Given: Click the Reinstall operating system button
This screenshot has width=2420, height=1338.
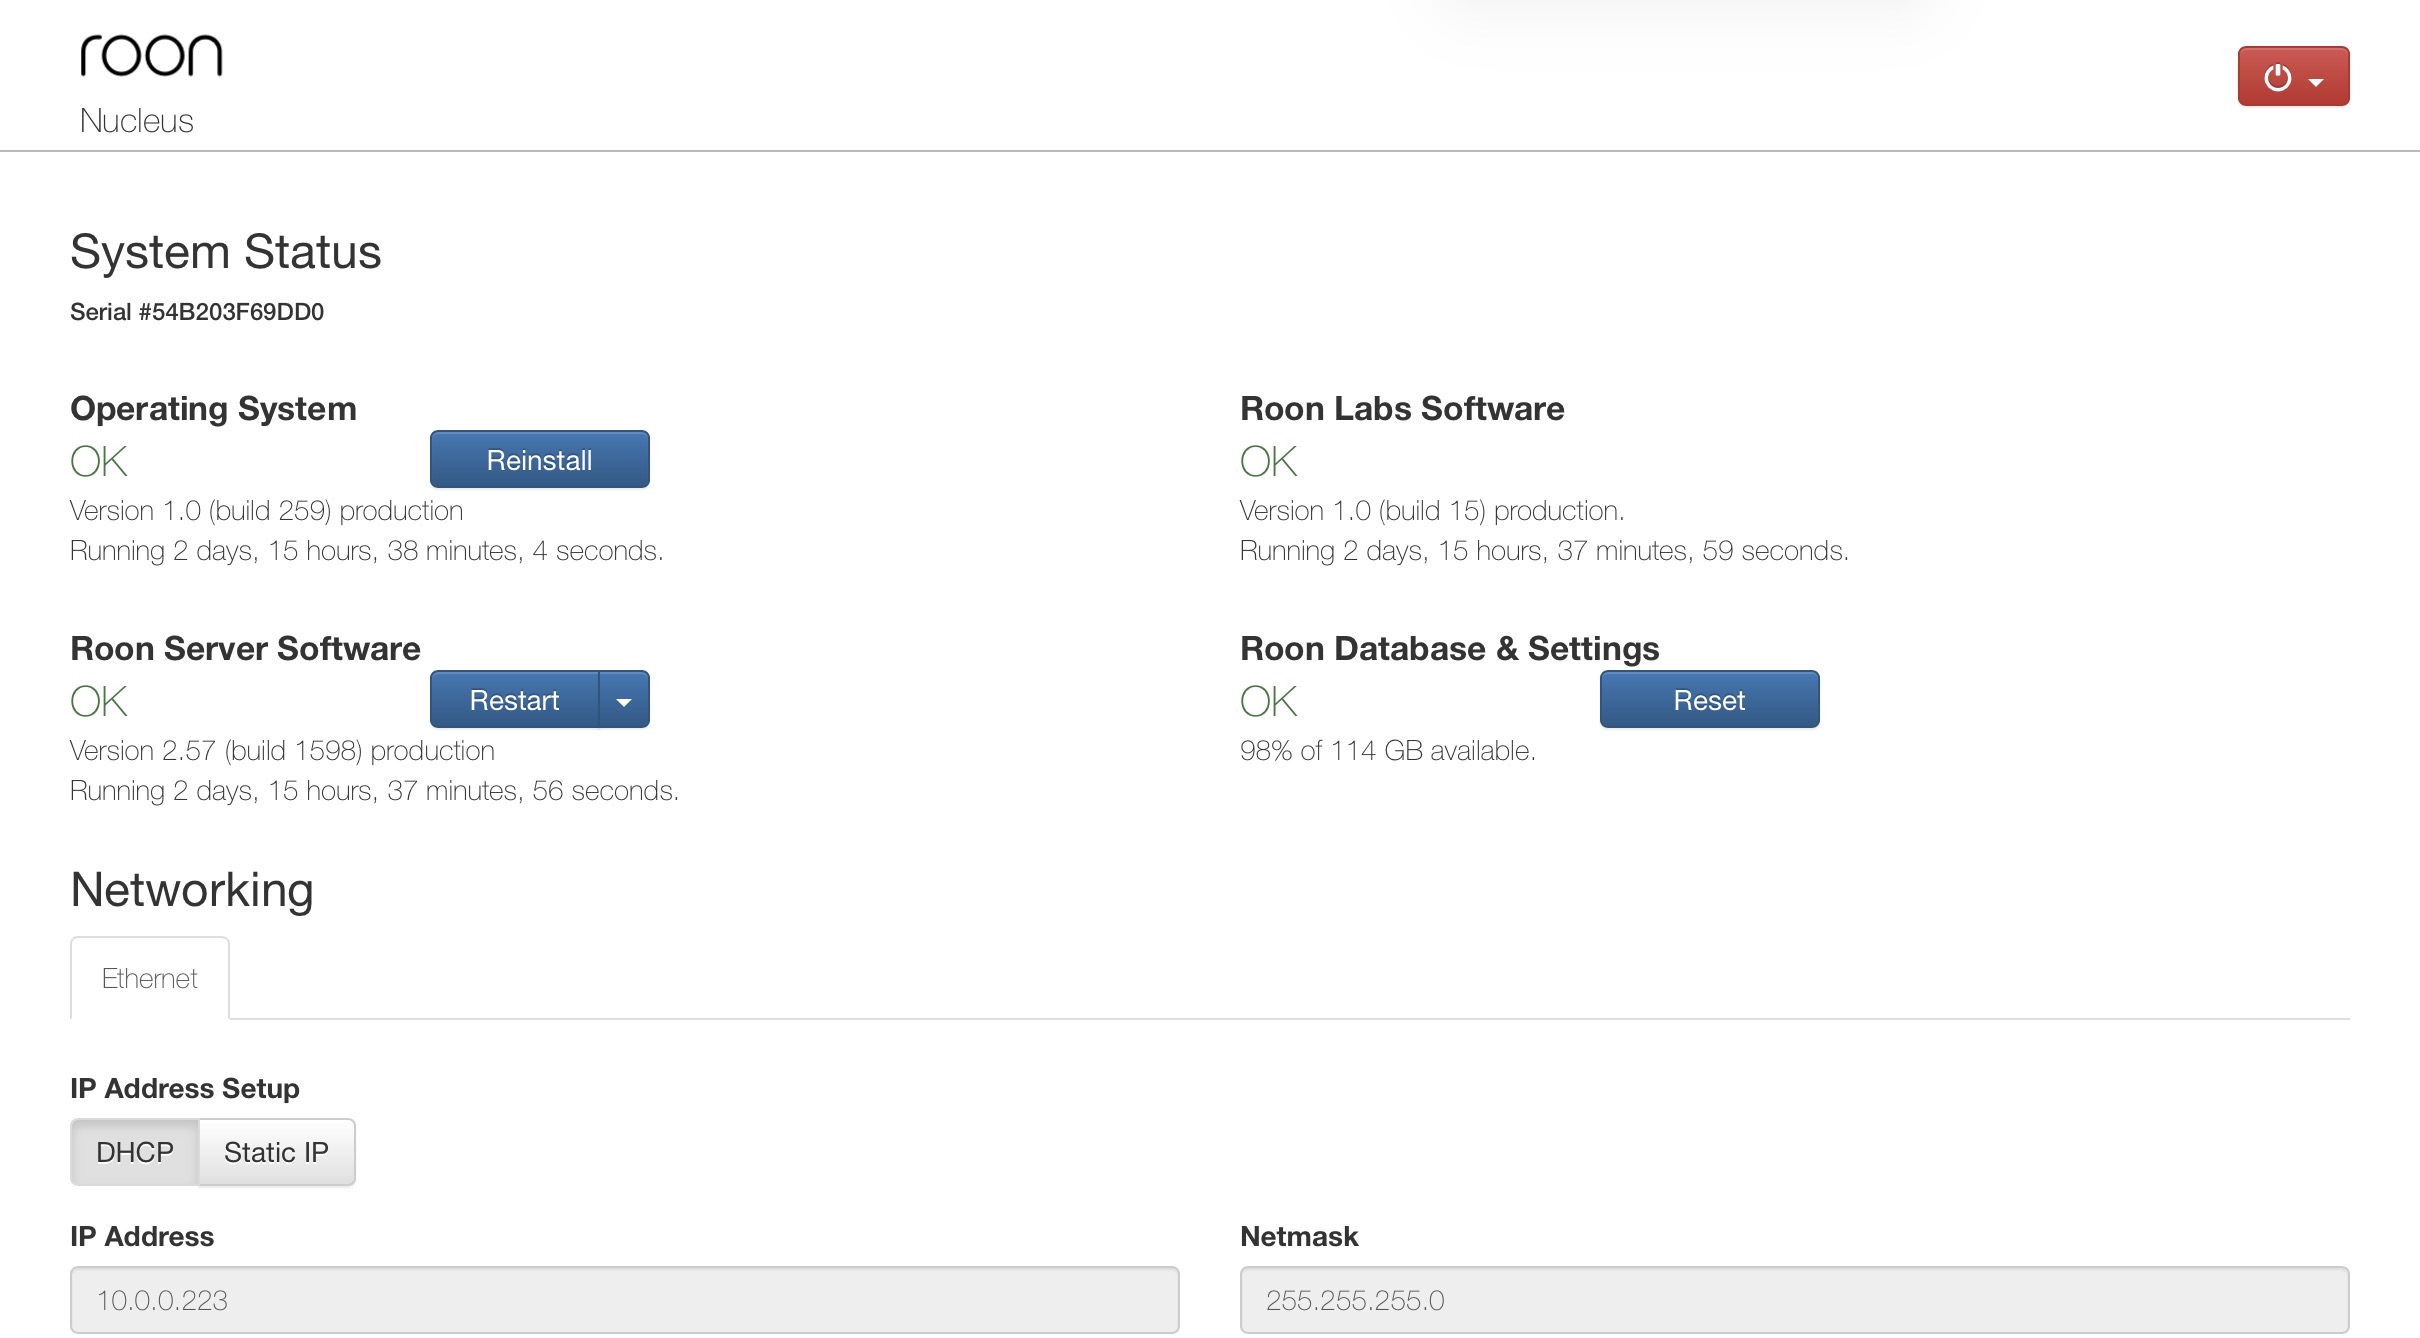Looking at the screenshot, I should [539, 460].
